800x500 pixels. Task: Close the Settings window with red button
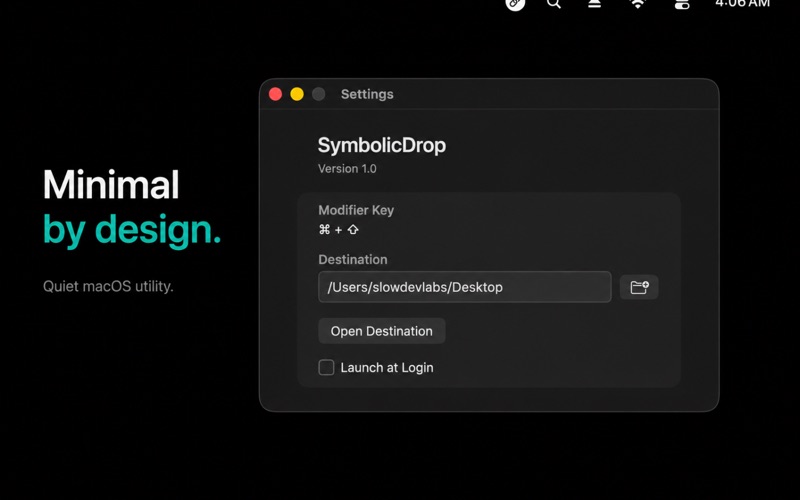point(276,94)
